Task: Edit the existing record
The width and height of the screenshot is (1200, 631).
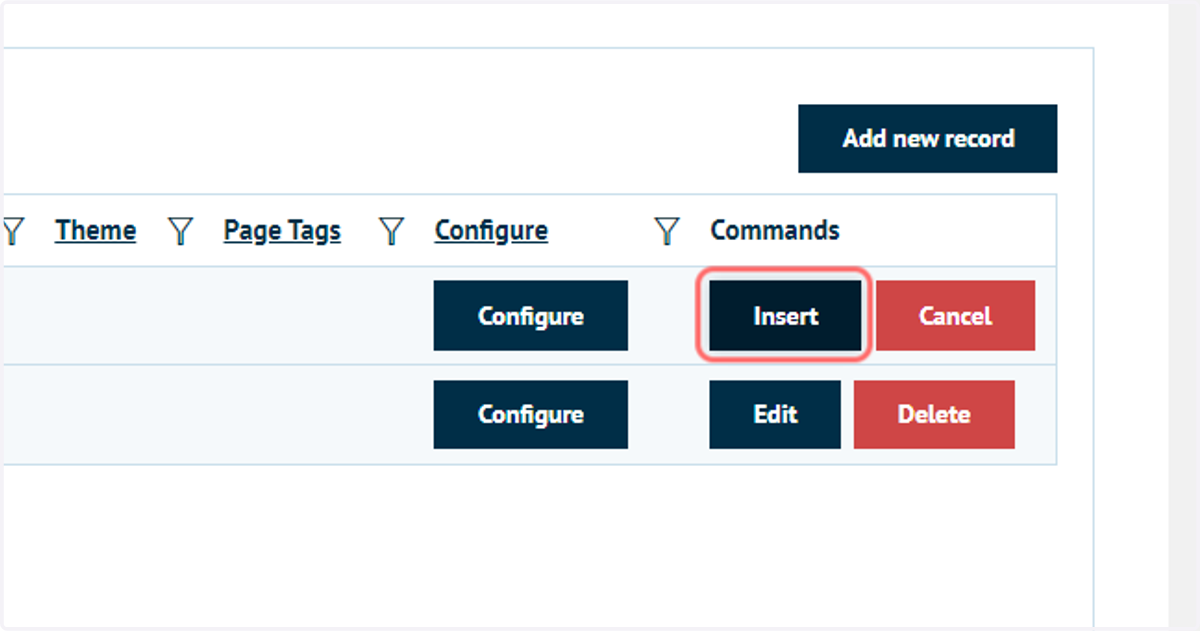Action: pyautogui.click(x=775, y=414)
